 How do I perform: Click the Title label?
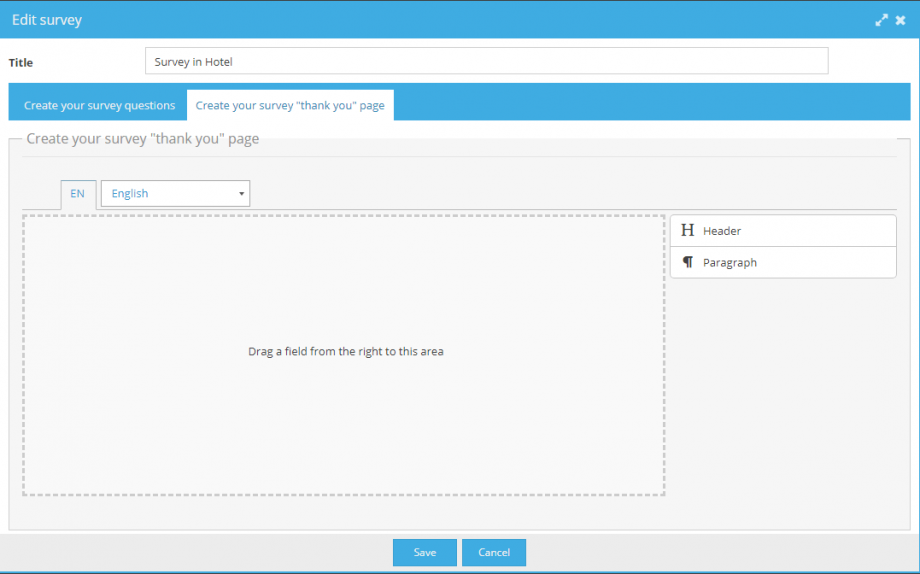pos(21,63)
